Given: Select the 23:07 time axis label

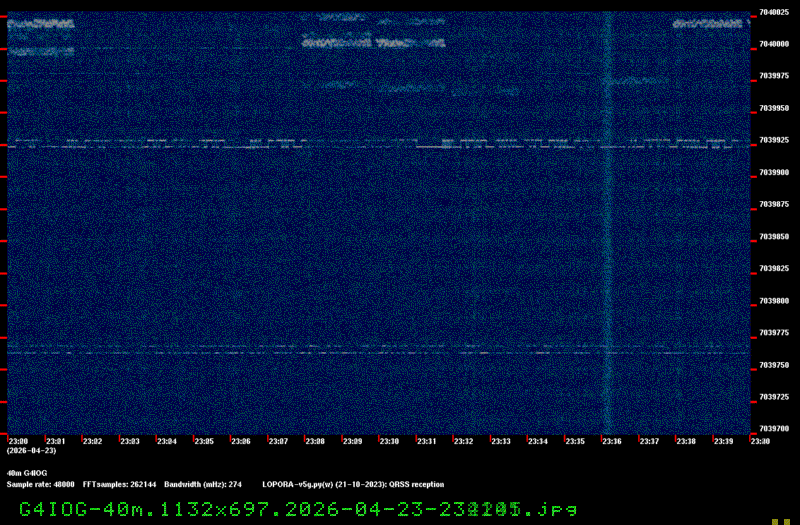Looking at the screenshot, I should coord(278,441).
